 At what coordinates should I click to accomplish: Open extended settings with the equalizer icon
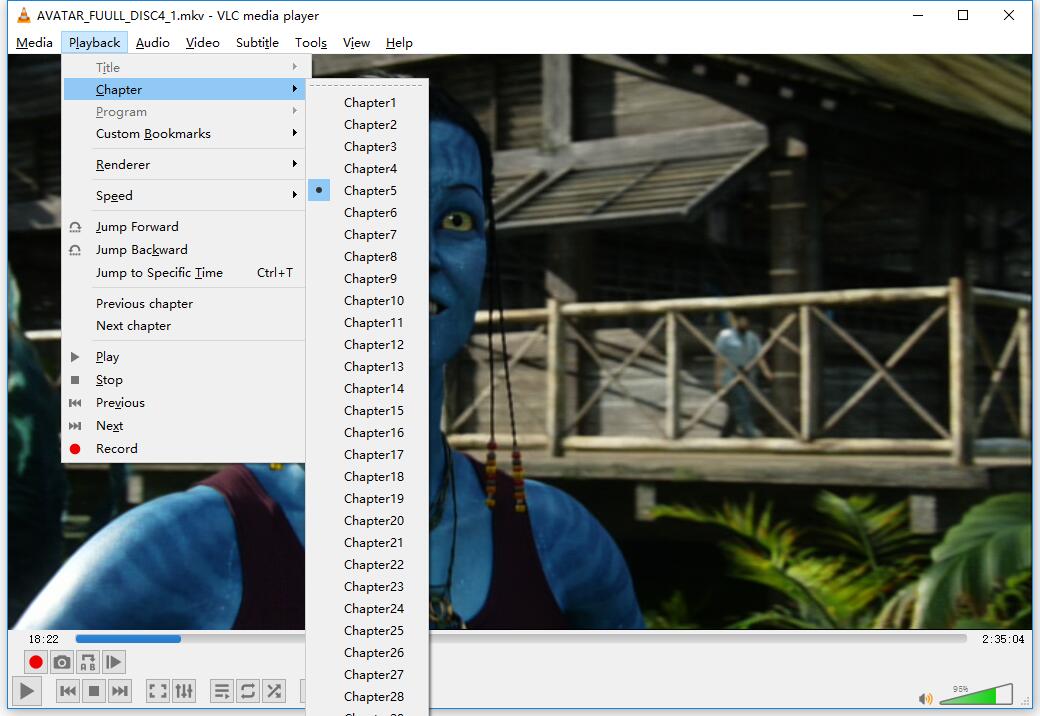tap(184, 691)
